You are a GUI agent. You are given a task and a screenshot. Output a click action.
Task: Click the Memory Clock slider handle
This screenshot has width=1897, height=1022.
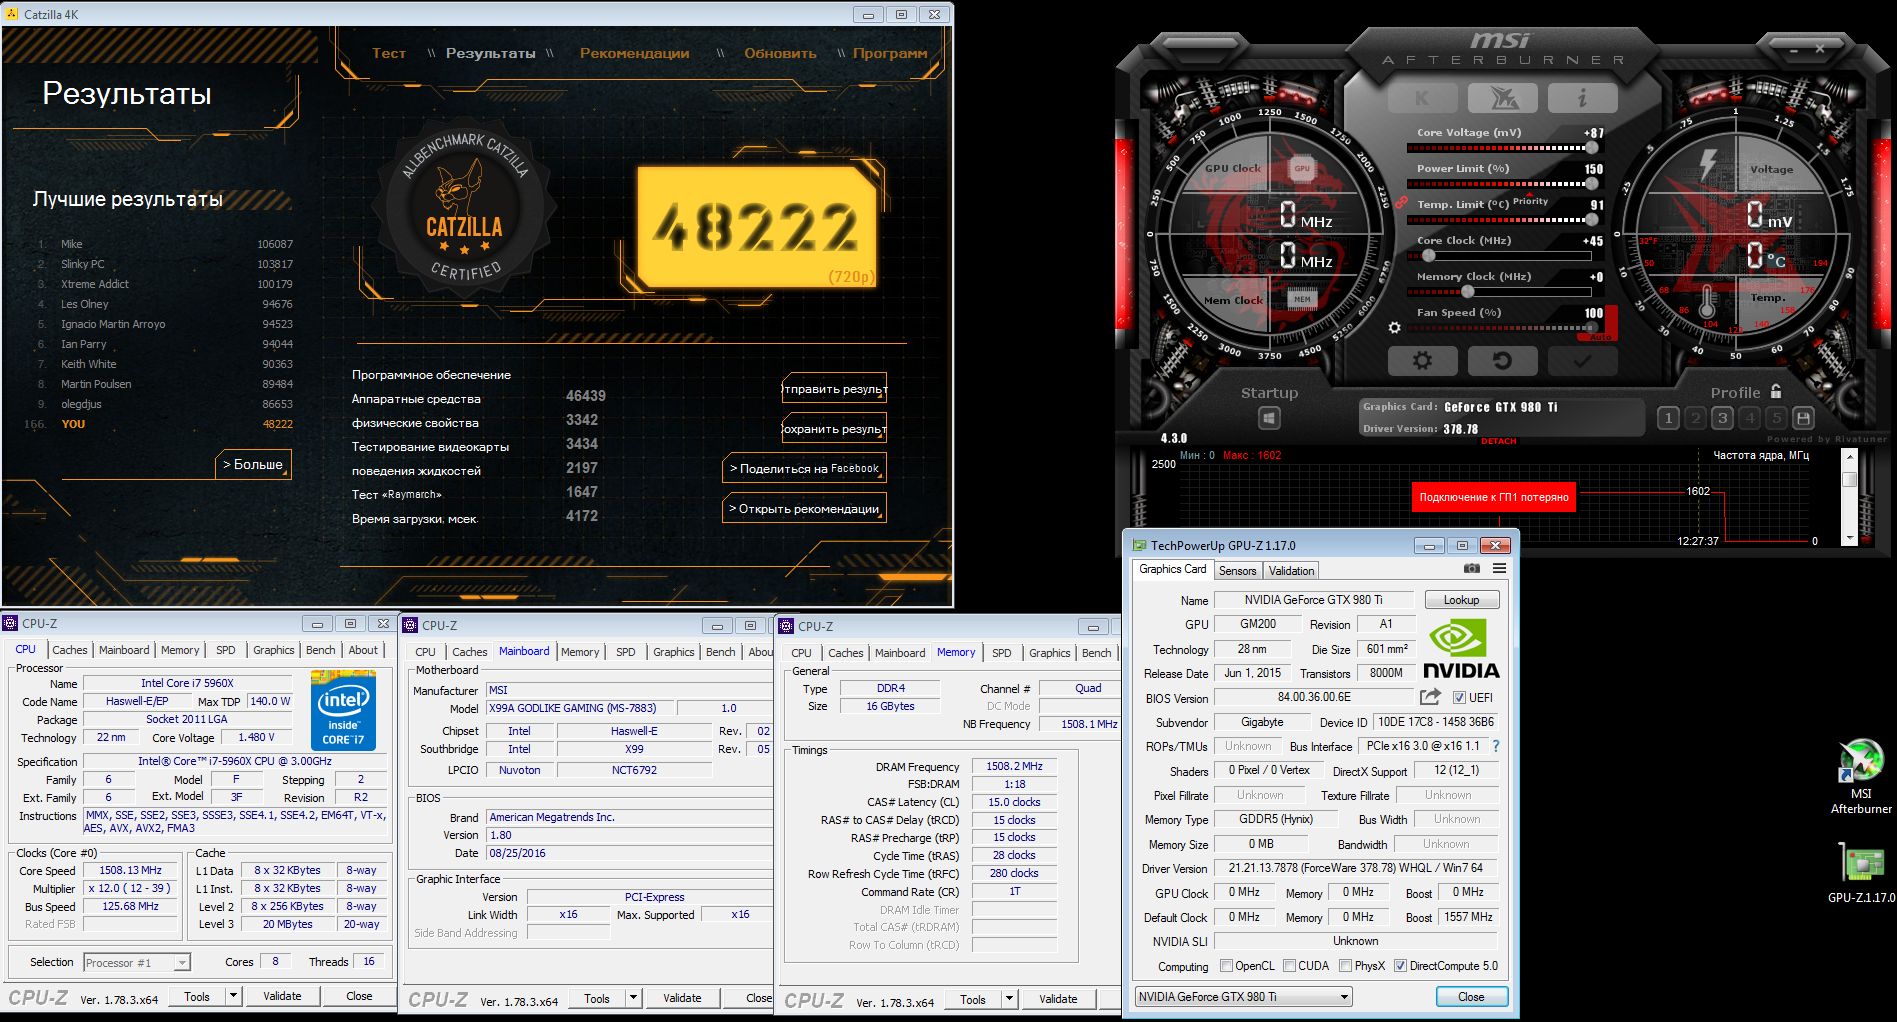(1467, 292)
